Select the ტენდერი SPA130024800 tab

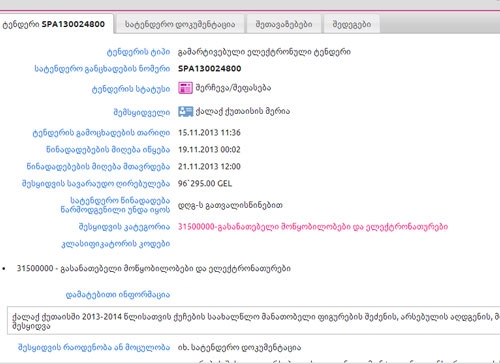[x=56, y=24]
